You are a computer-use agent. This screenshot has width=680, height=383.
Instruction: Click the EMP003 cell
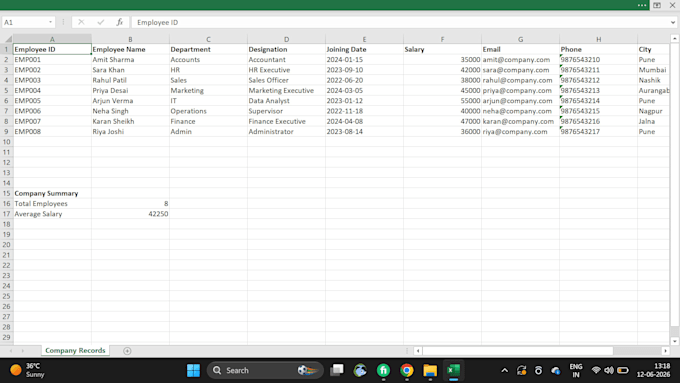(x=52, y=80)
